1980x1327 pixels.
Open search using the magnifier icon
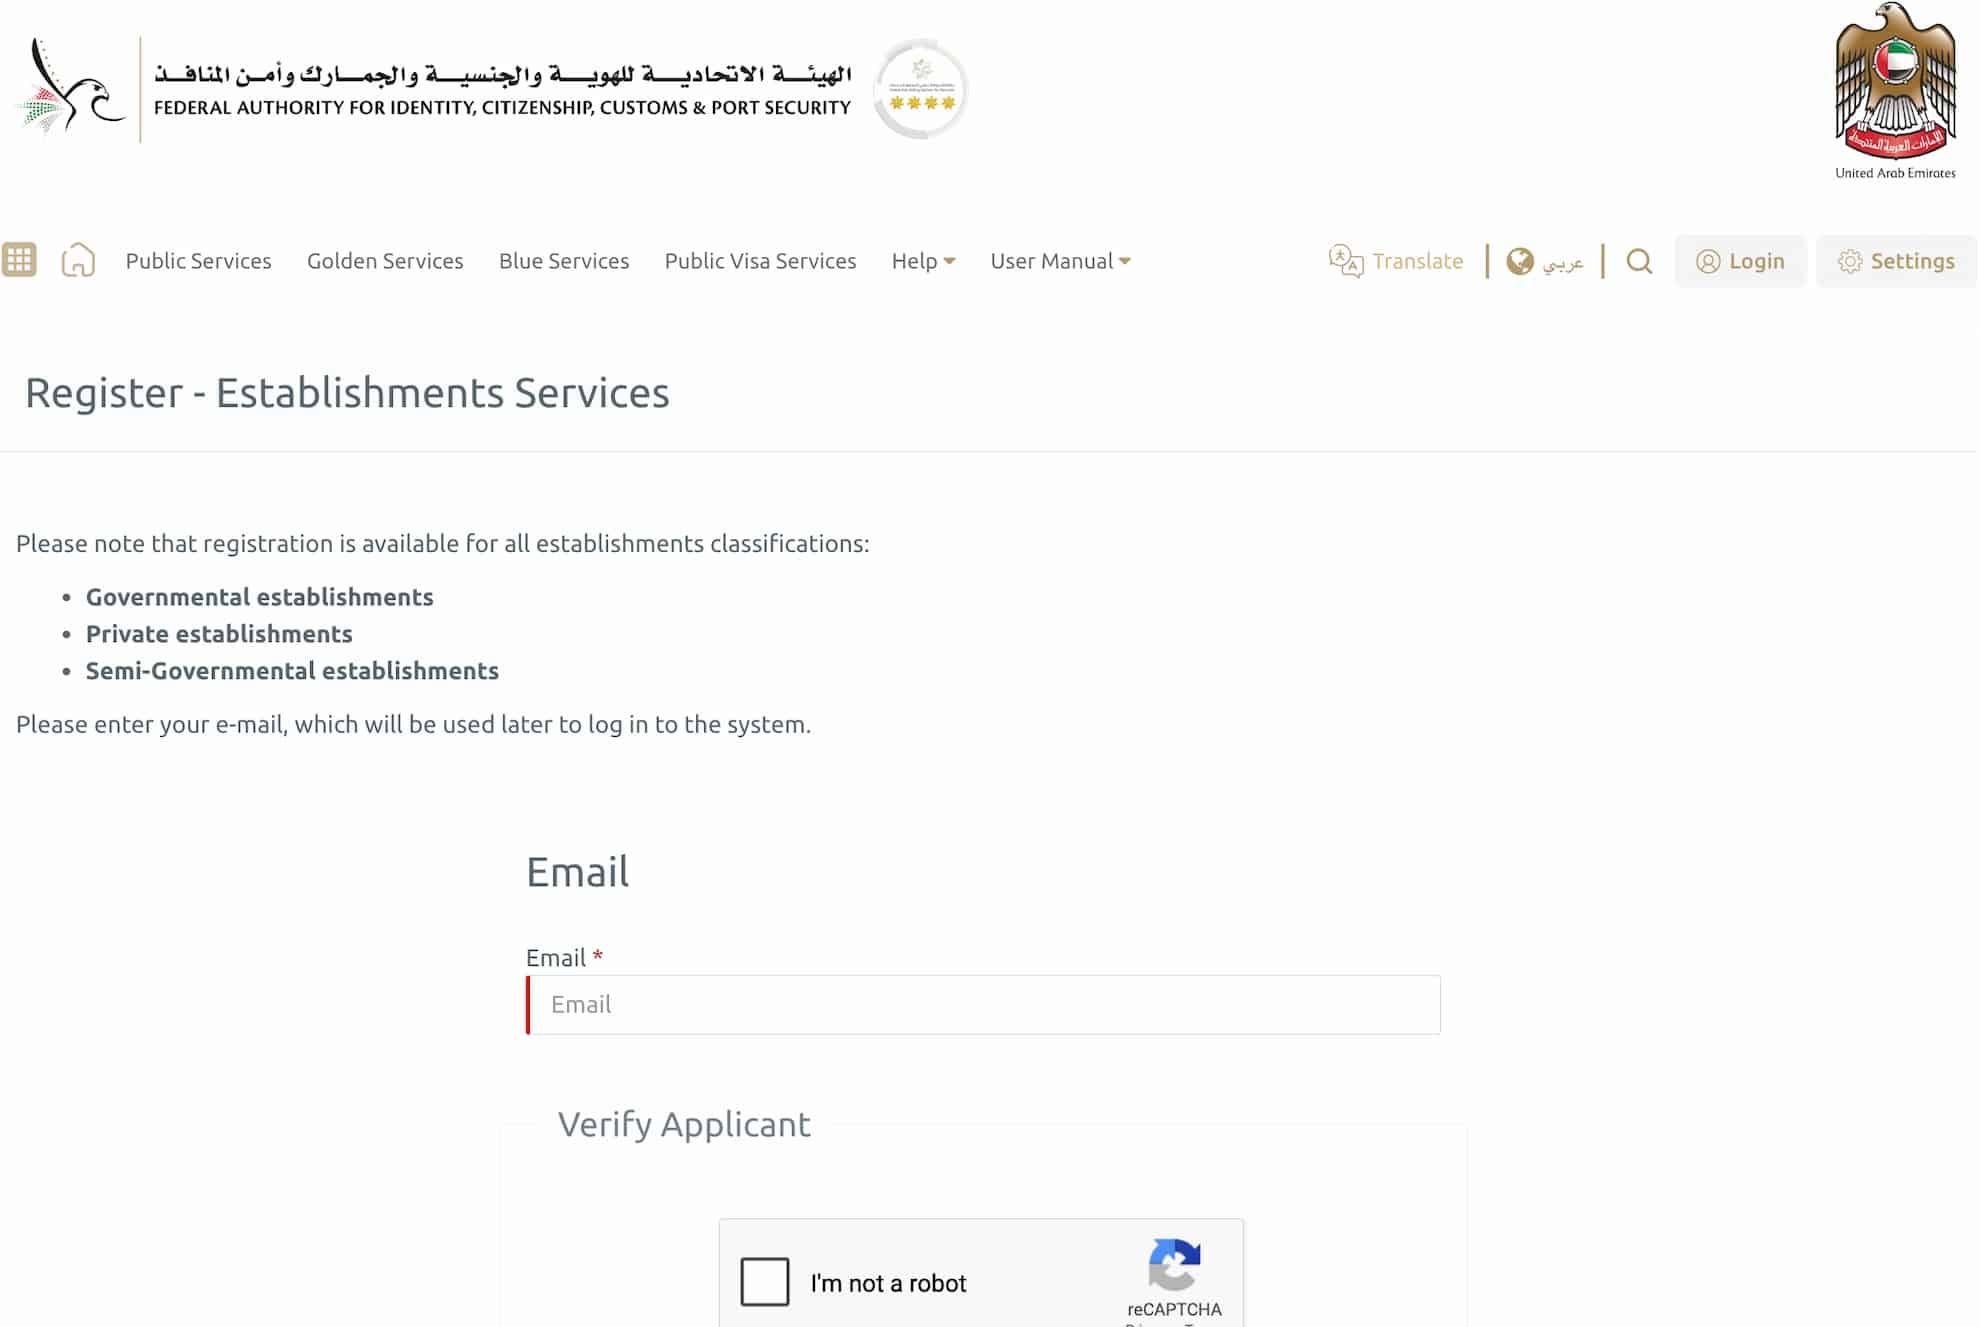pos(1638,261)
